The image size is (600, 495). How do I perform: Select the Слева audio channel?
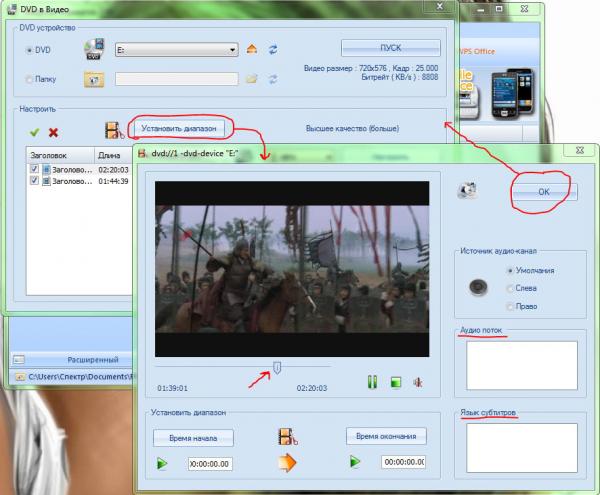tap(510, 288)
